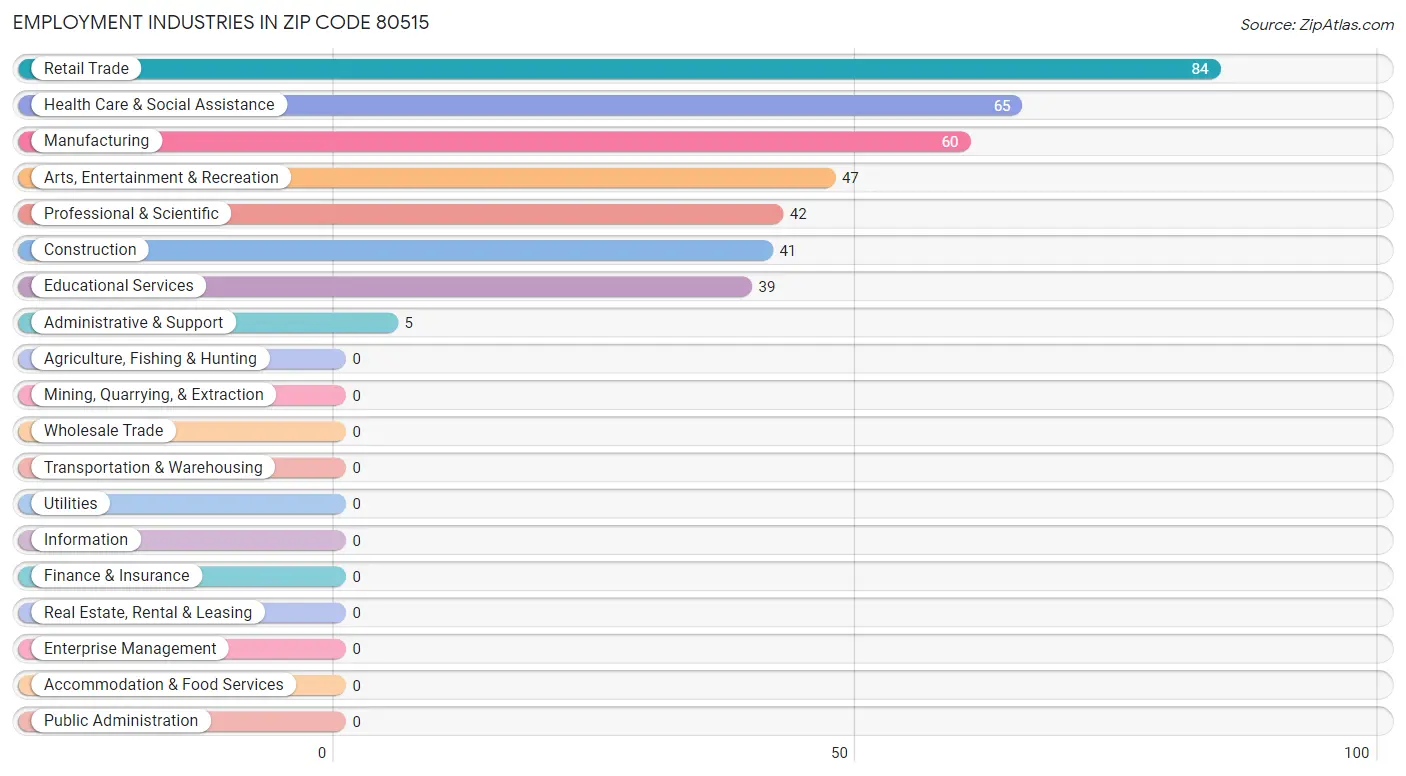Click the Educational Services label
This screenshot has width=1406, height=776.
[119, 286]
